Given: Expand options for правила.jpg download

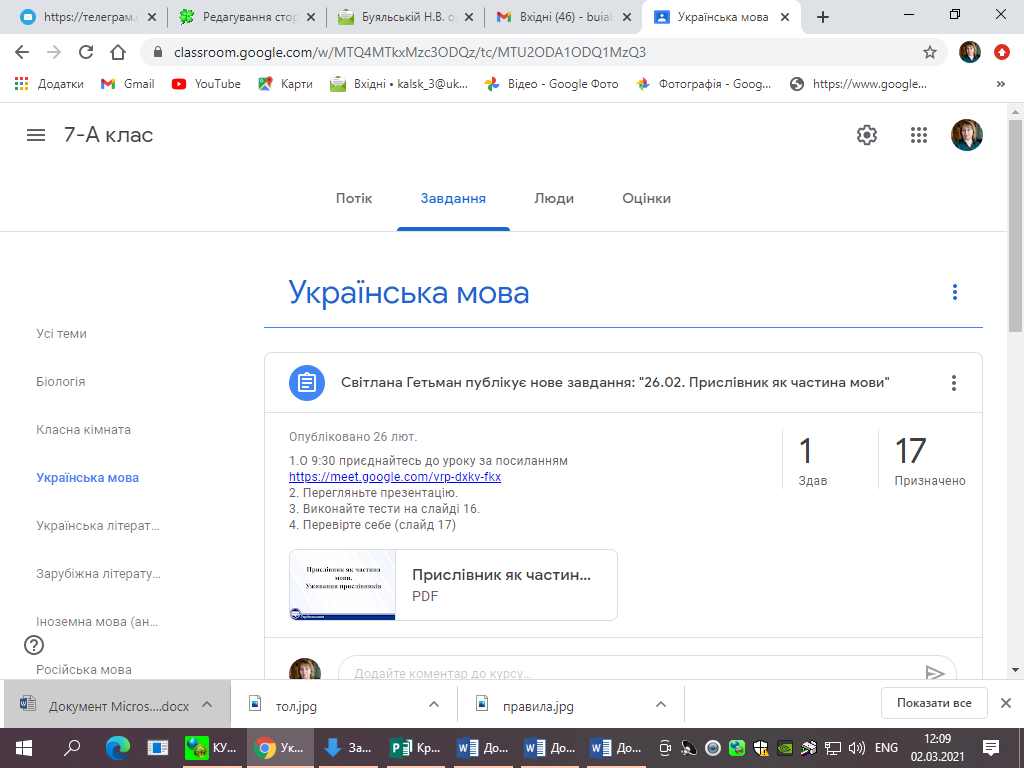Looking at the screenshot, I should click(660, 705).
